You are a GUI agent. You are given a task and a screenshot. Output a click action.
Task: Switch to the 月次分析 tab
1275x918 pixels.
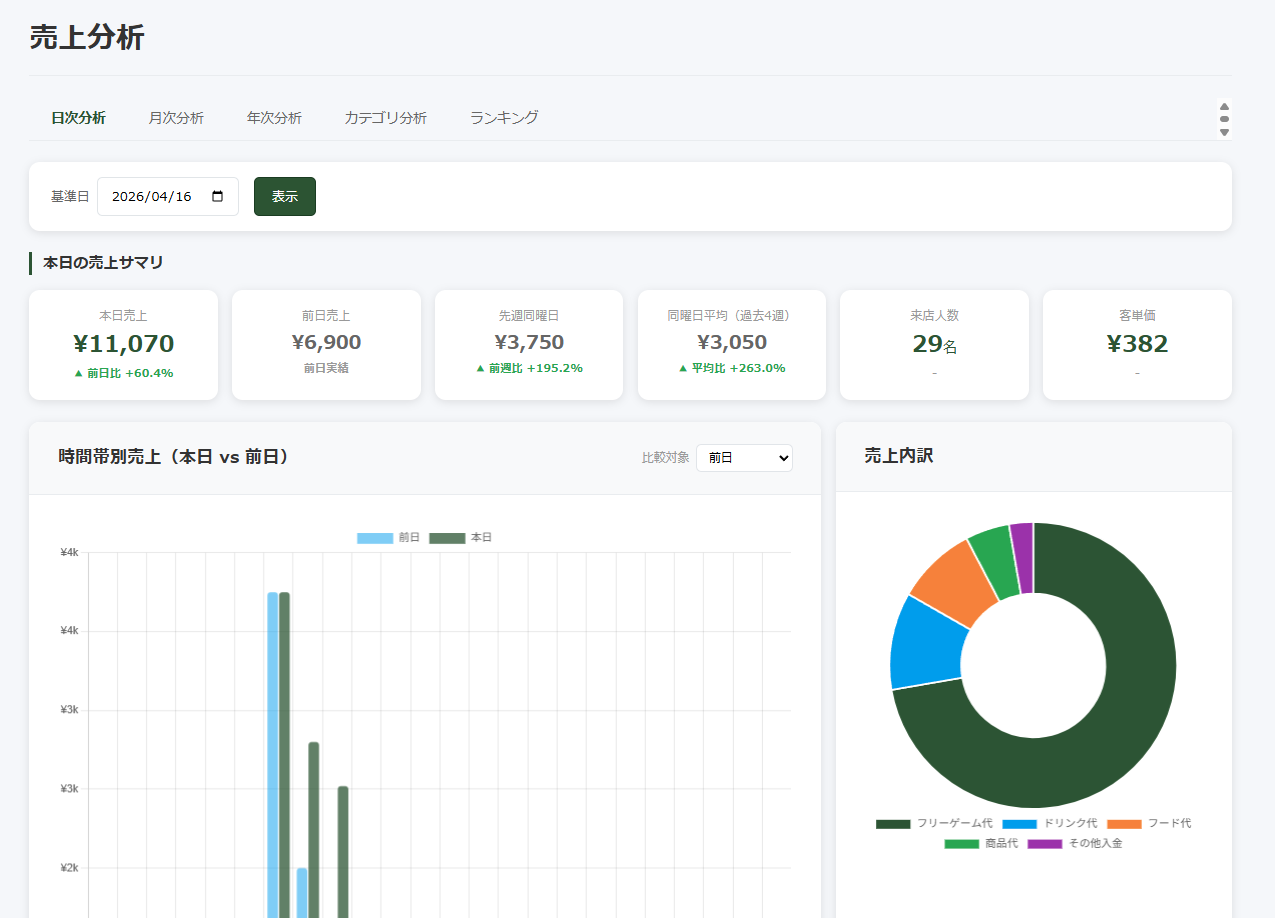pyautogui.click(x=176, y=118)
